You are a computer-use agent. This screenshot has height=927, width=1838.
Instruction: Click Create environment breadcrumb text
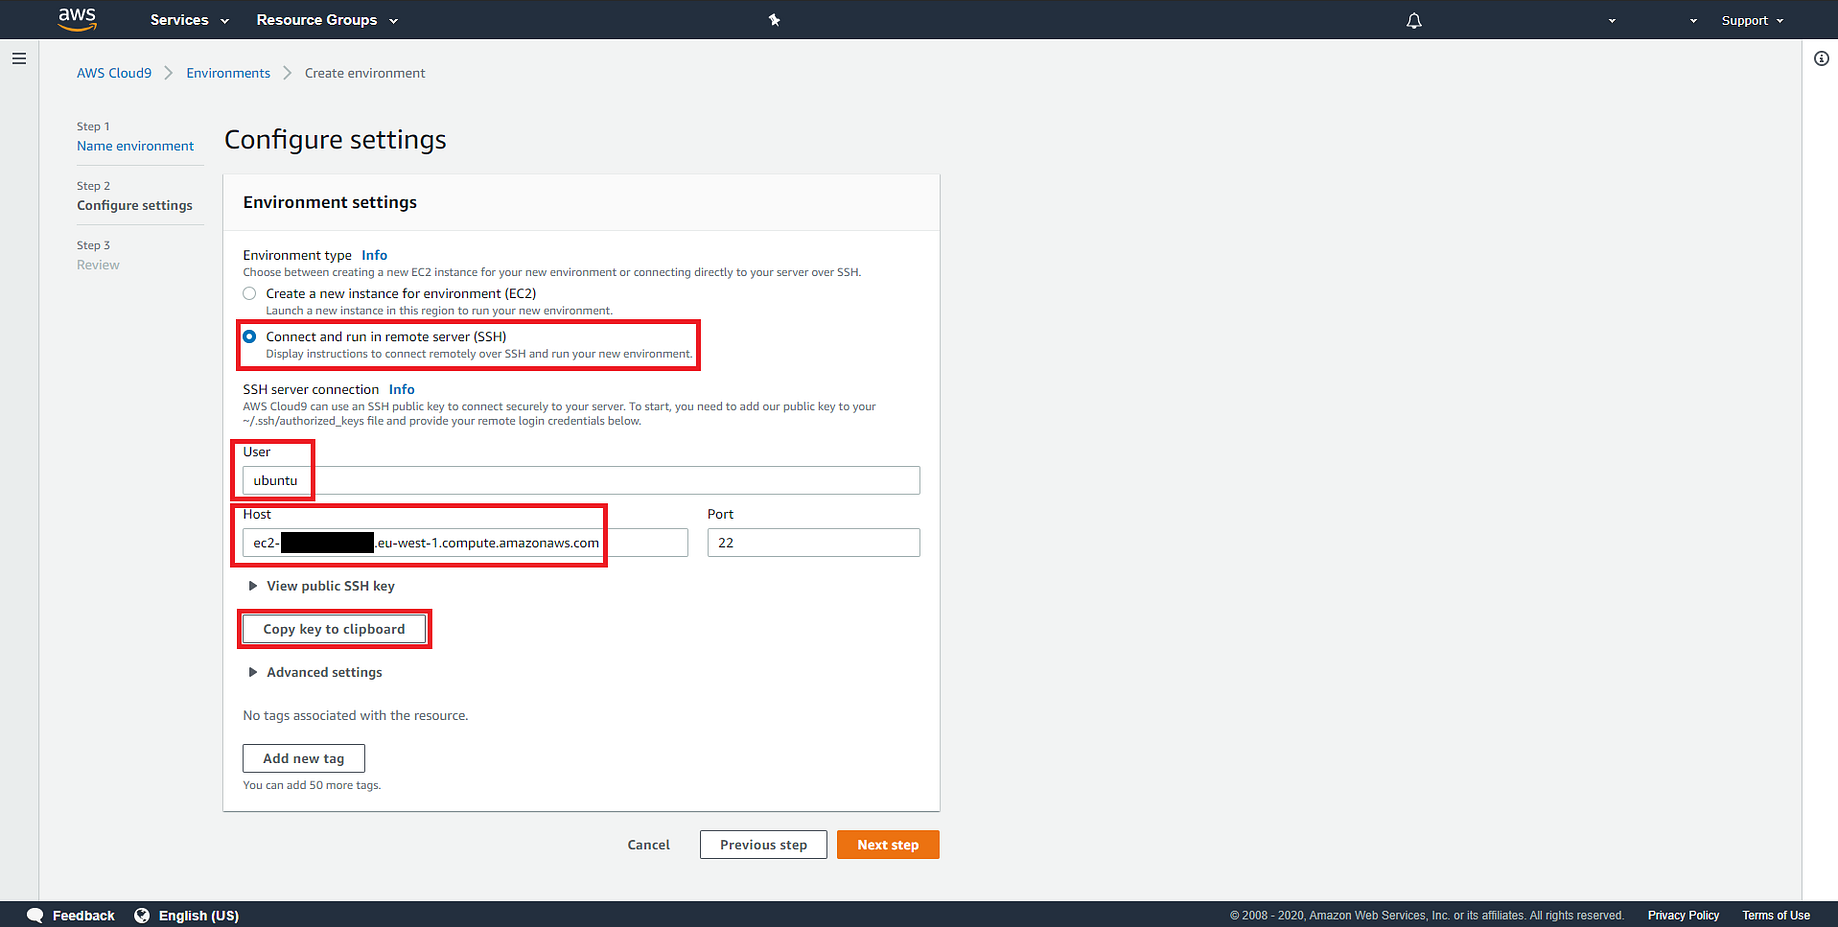[365, 73]
